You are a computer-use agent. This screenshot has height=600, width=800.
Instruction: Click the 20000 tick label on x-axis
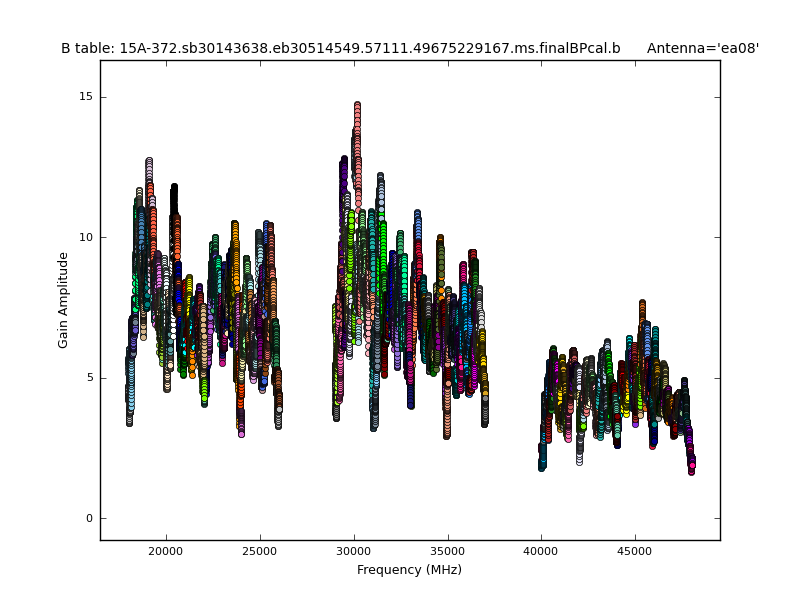166,551
